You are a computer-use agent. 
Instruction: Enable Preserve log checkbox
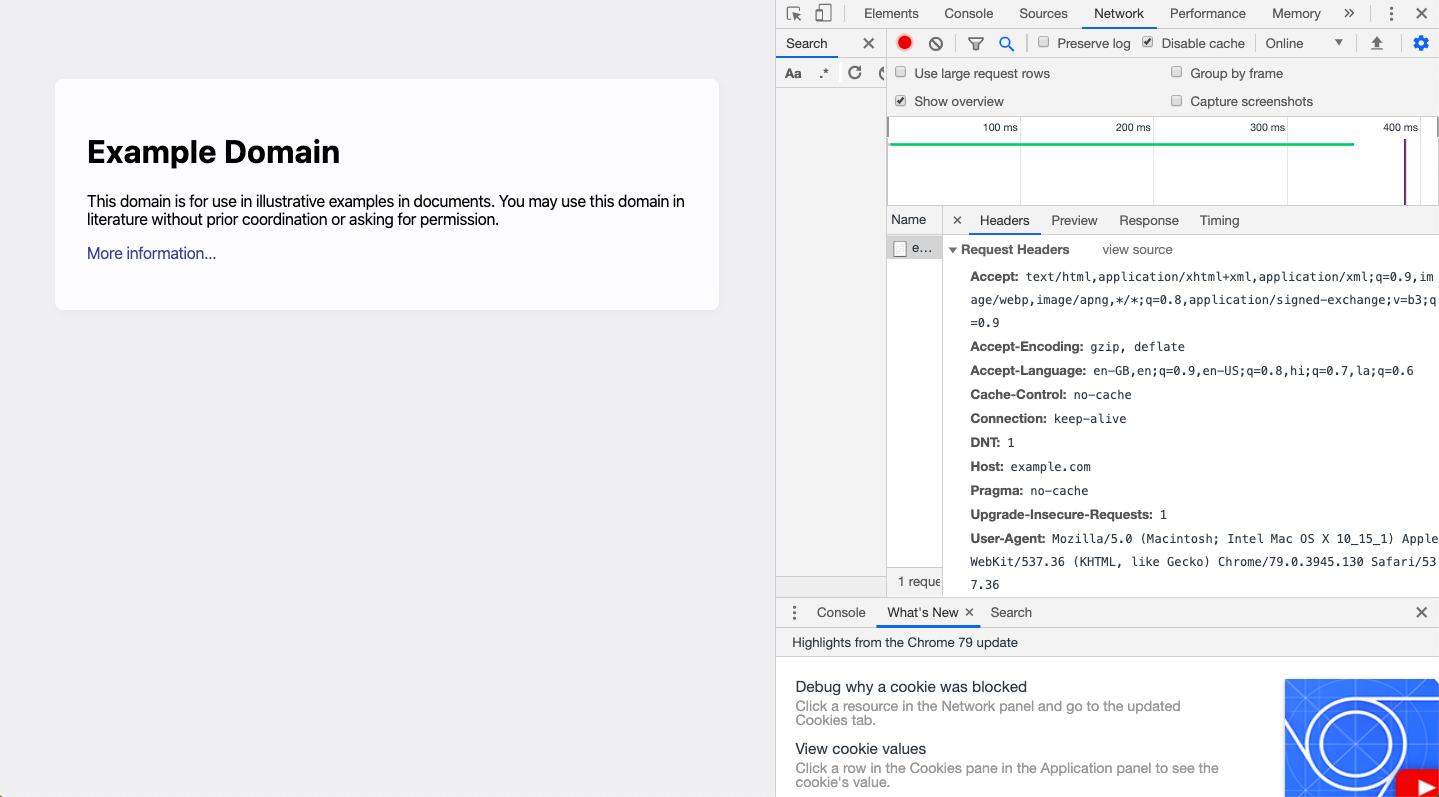(x=1043, y=42)
